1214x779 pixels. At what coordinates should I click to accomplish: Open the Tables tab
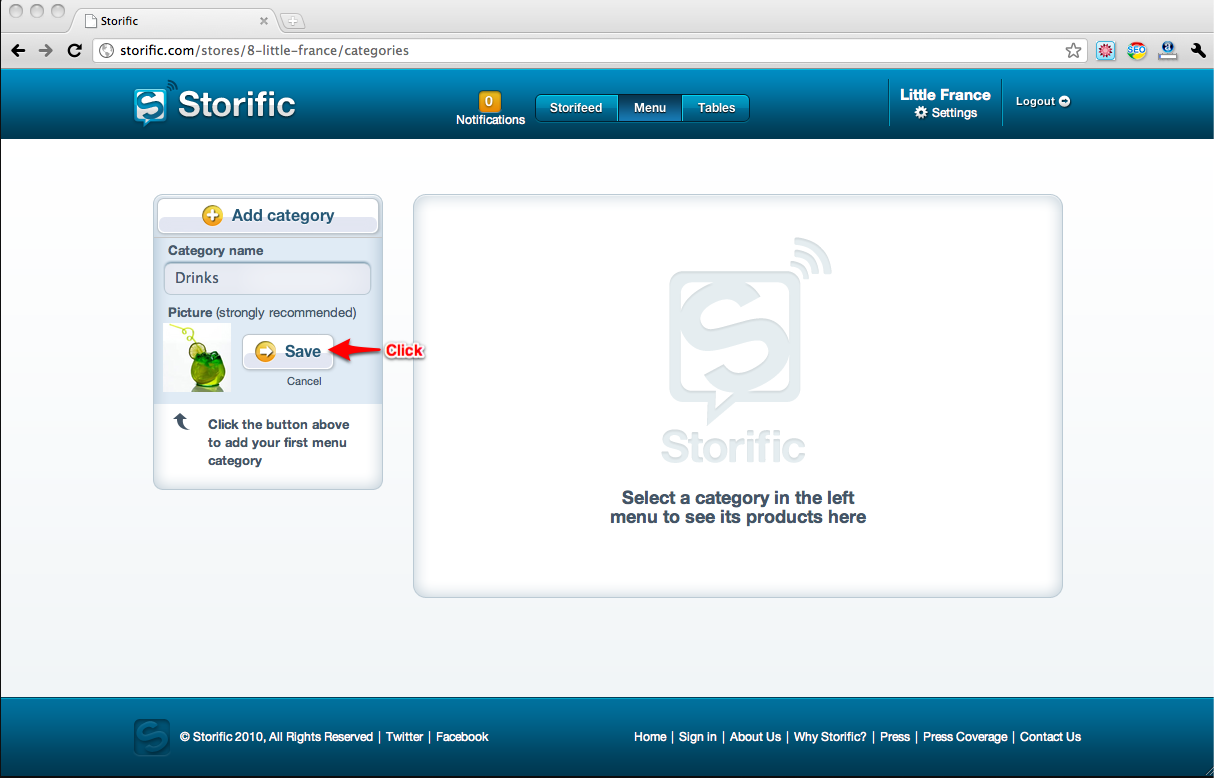coord(716,108)
